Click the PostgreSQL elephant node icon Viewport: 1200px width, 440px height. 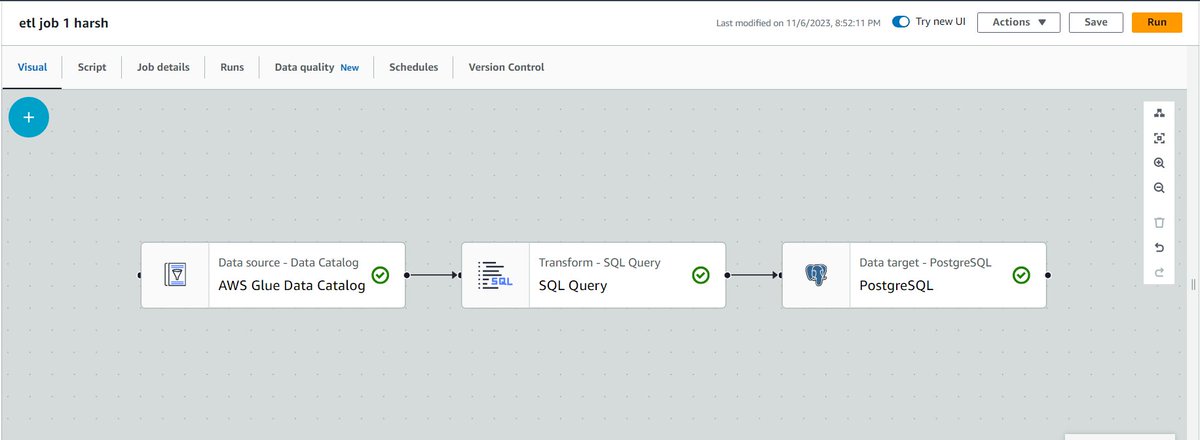[816, 275]
